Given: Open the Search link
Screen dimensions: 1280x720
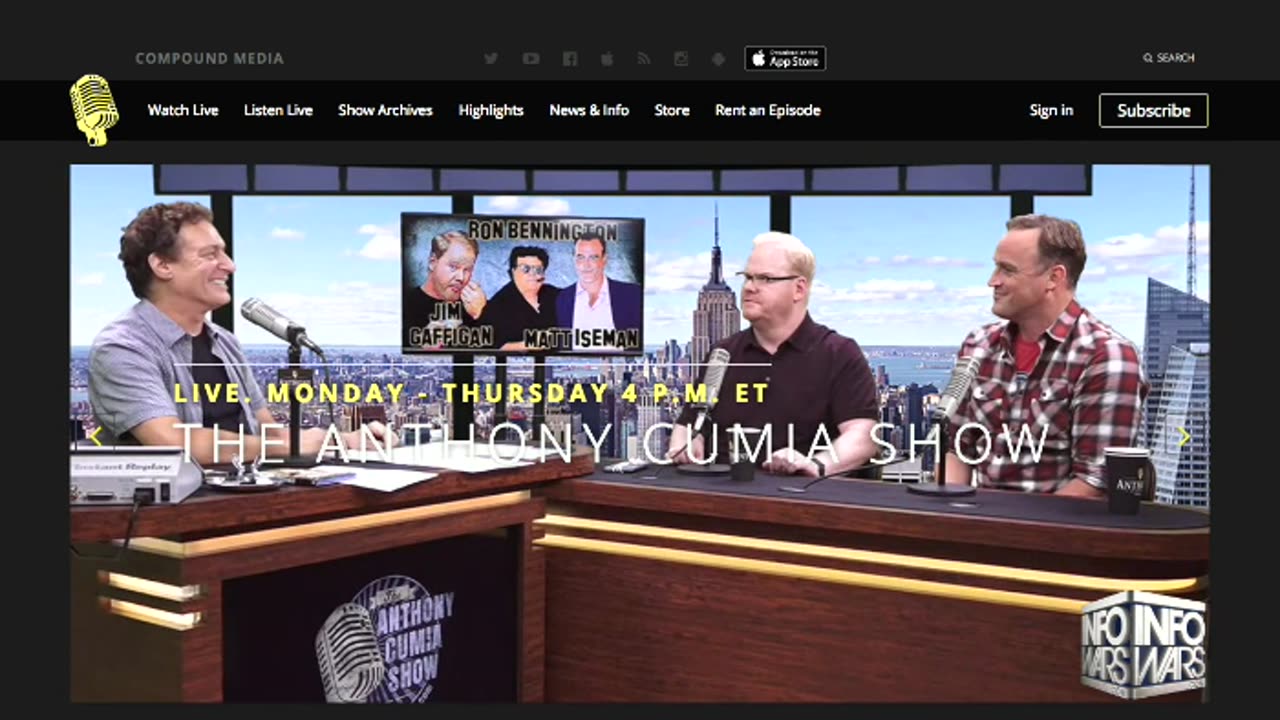Looking at the screenshot, I should 1169,58.
